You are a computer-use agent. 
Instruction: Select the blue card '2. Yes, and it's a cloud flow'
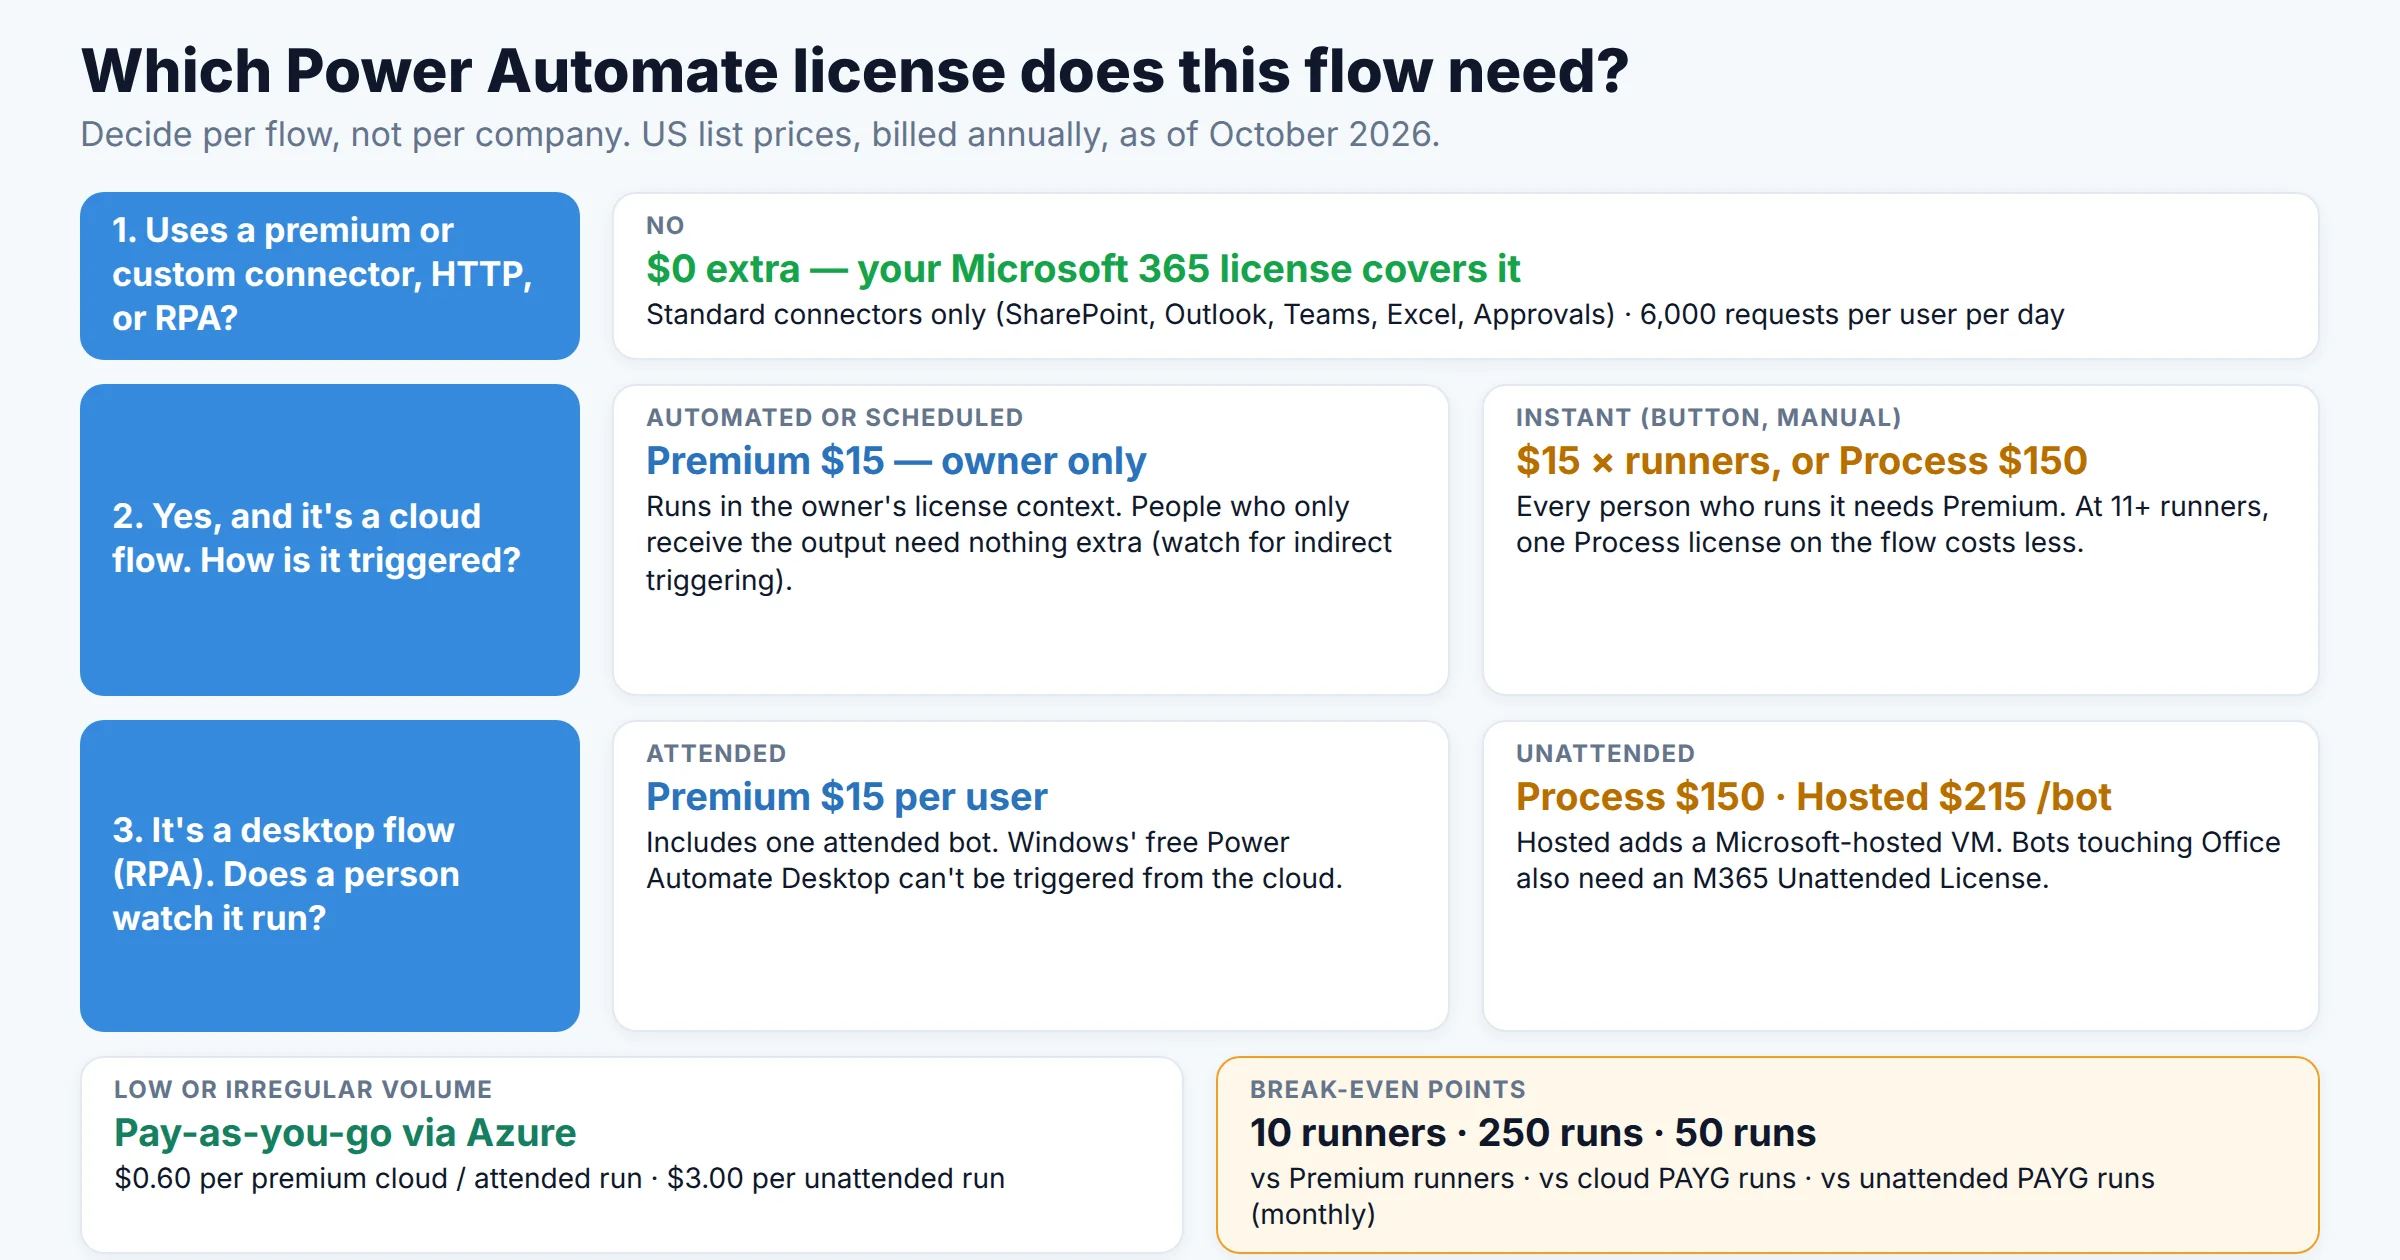330,540
